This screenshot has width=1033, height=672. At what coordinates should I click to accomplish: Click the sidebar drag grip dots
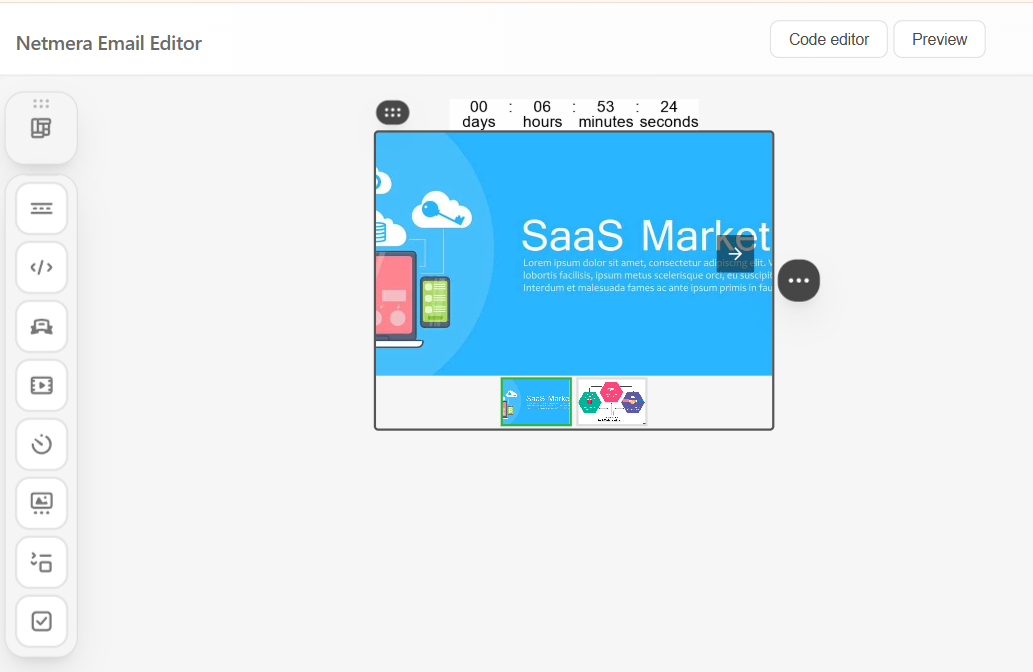[41, 103]
